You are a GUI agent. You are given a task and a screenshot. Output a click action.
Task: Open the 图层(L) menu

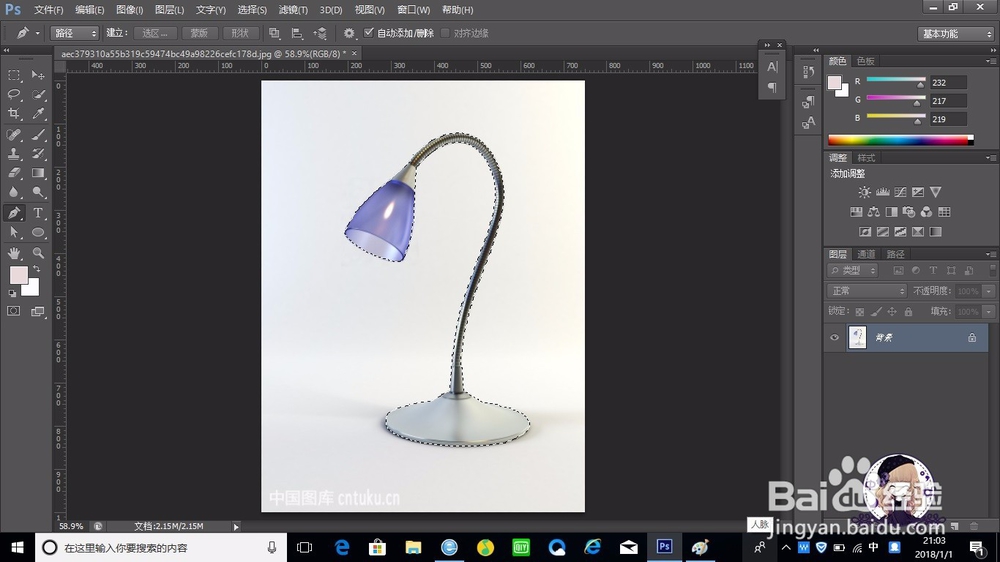pos(169,10)
